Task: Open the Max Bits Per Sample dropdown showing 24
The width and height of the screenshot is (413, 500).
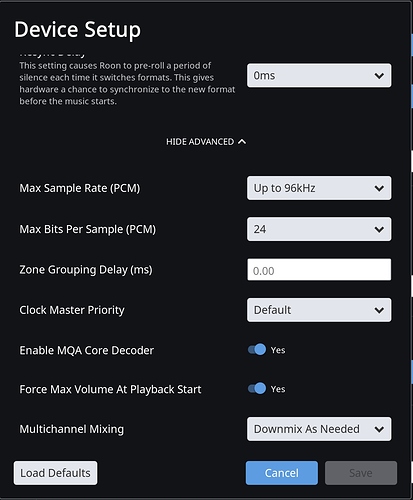Action: (x=319, y=229)
